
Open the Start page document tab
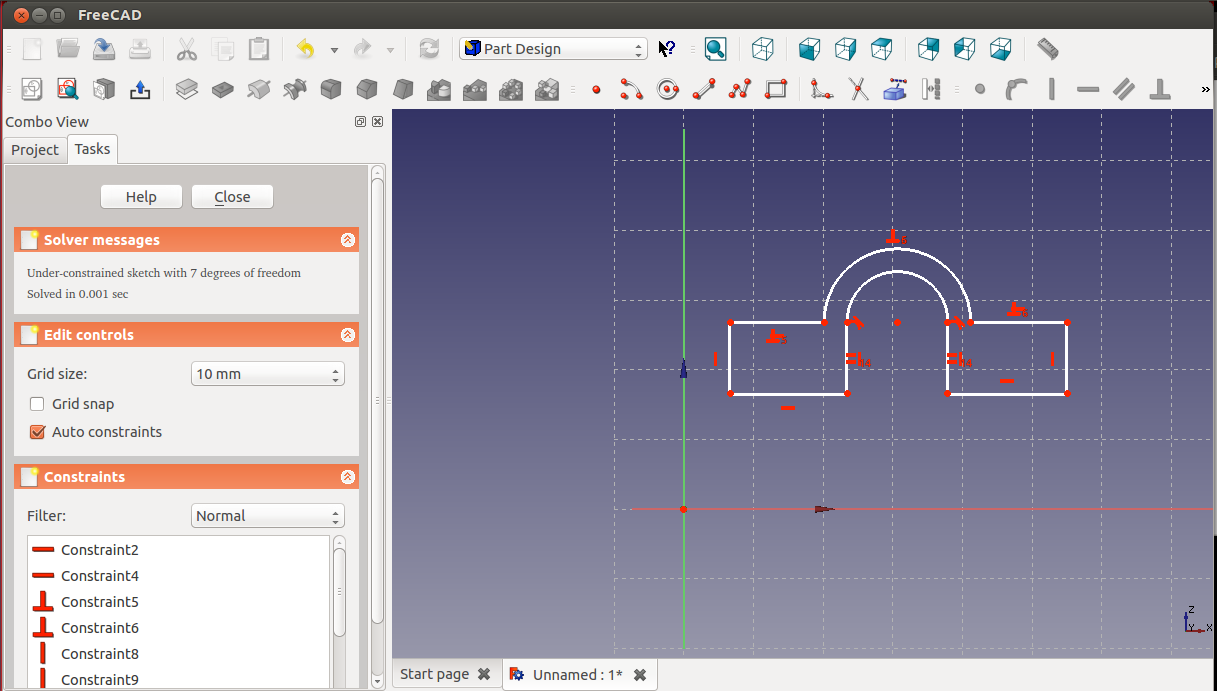click(434, 674)
